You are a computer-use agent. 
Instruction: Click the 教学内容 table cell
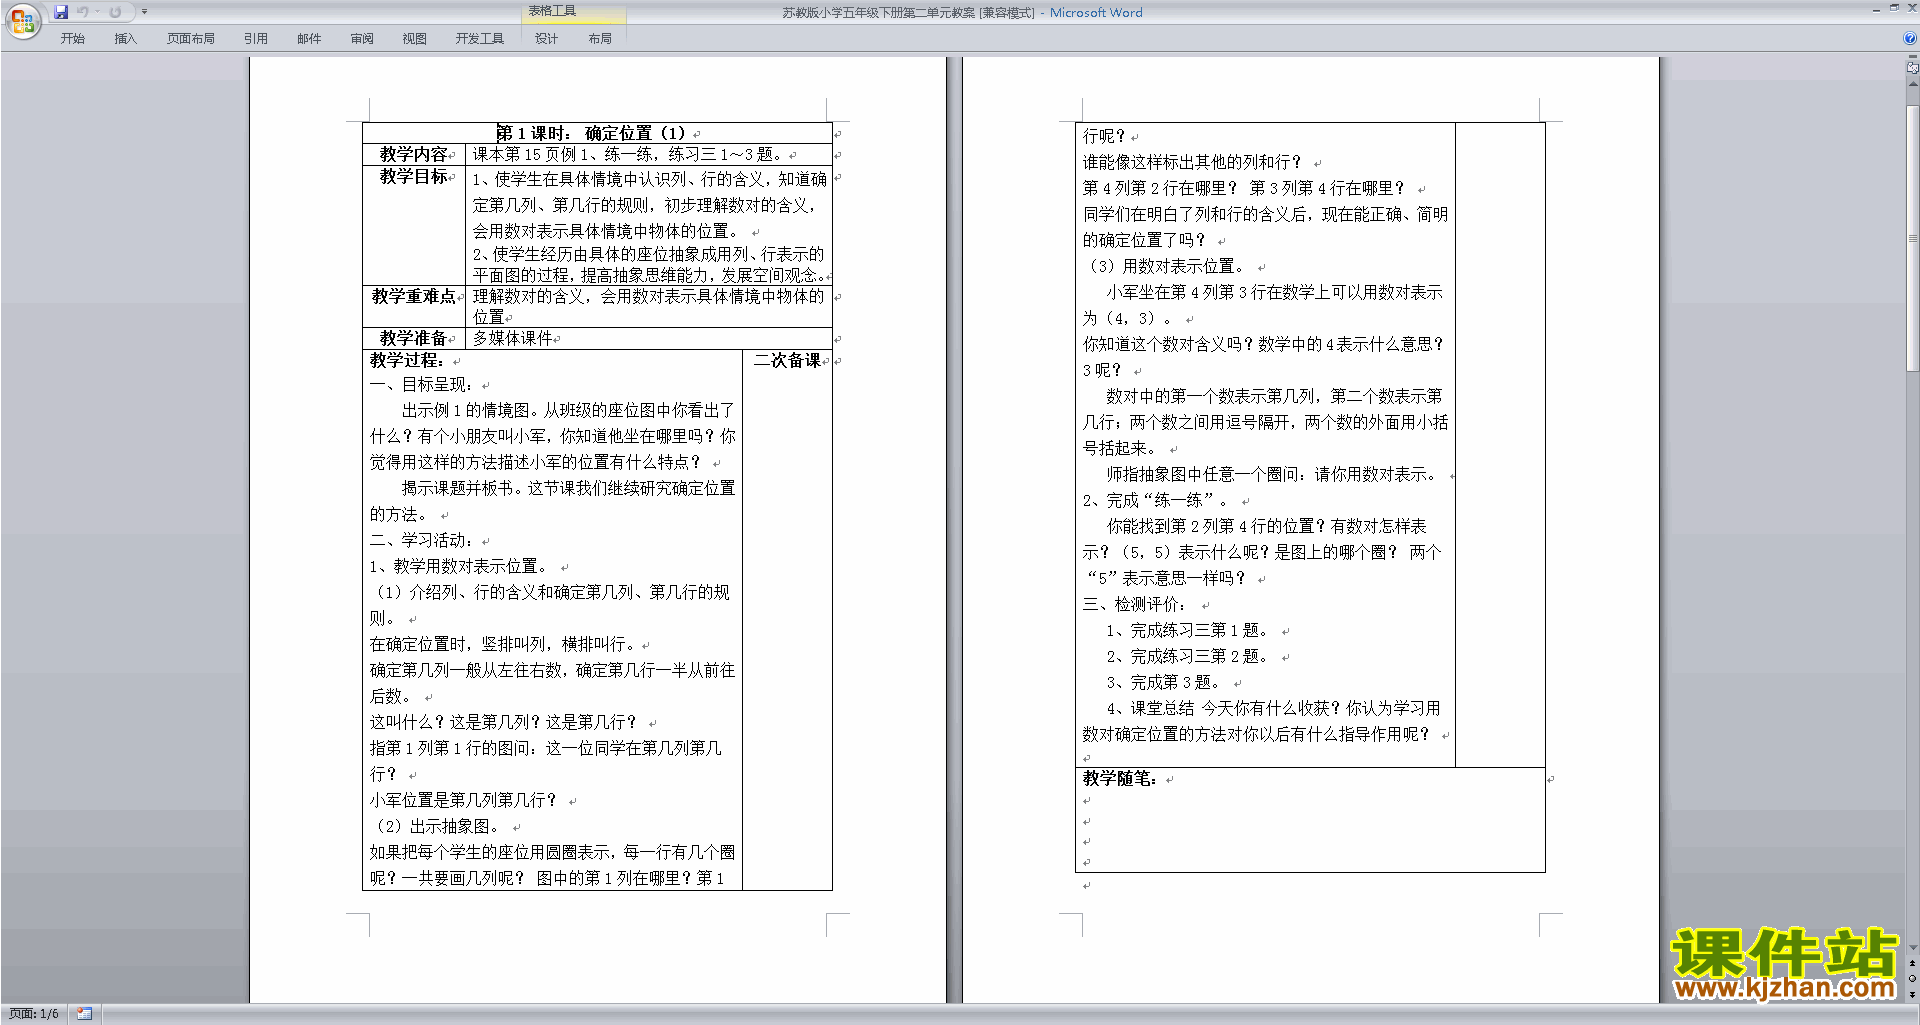414,155
